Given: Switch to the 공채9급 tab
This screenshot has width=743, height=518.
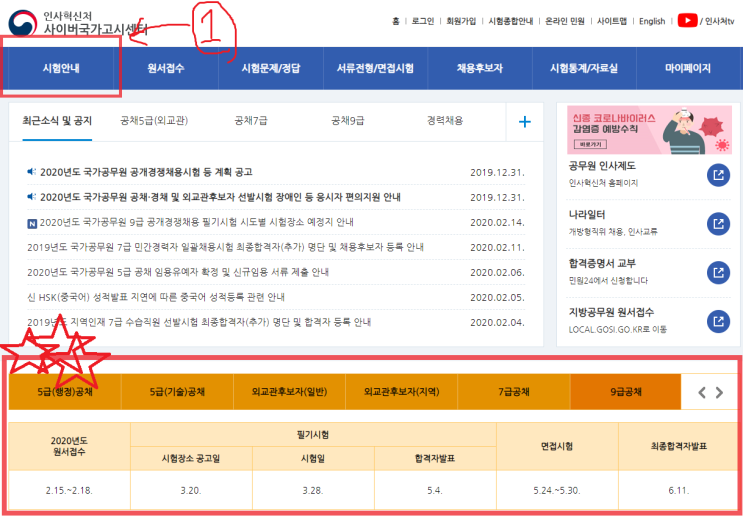Looking at the screenshot, I should (348, 121).
